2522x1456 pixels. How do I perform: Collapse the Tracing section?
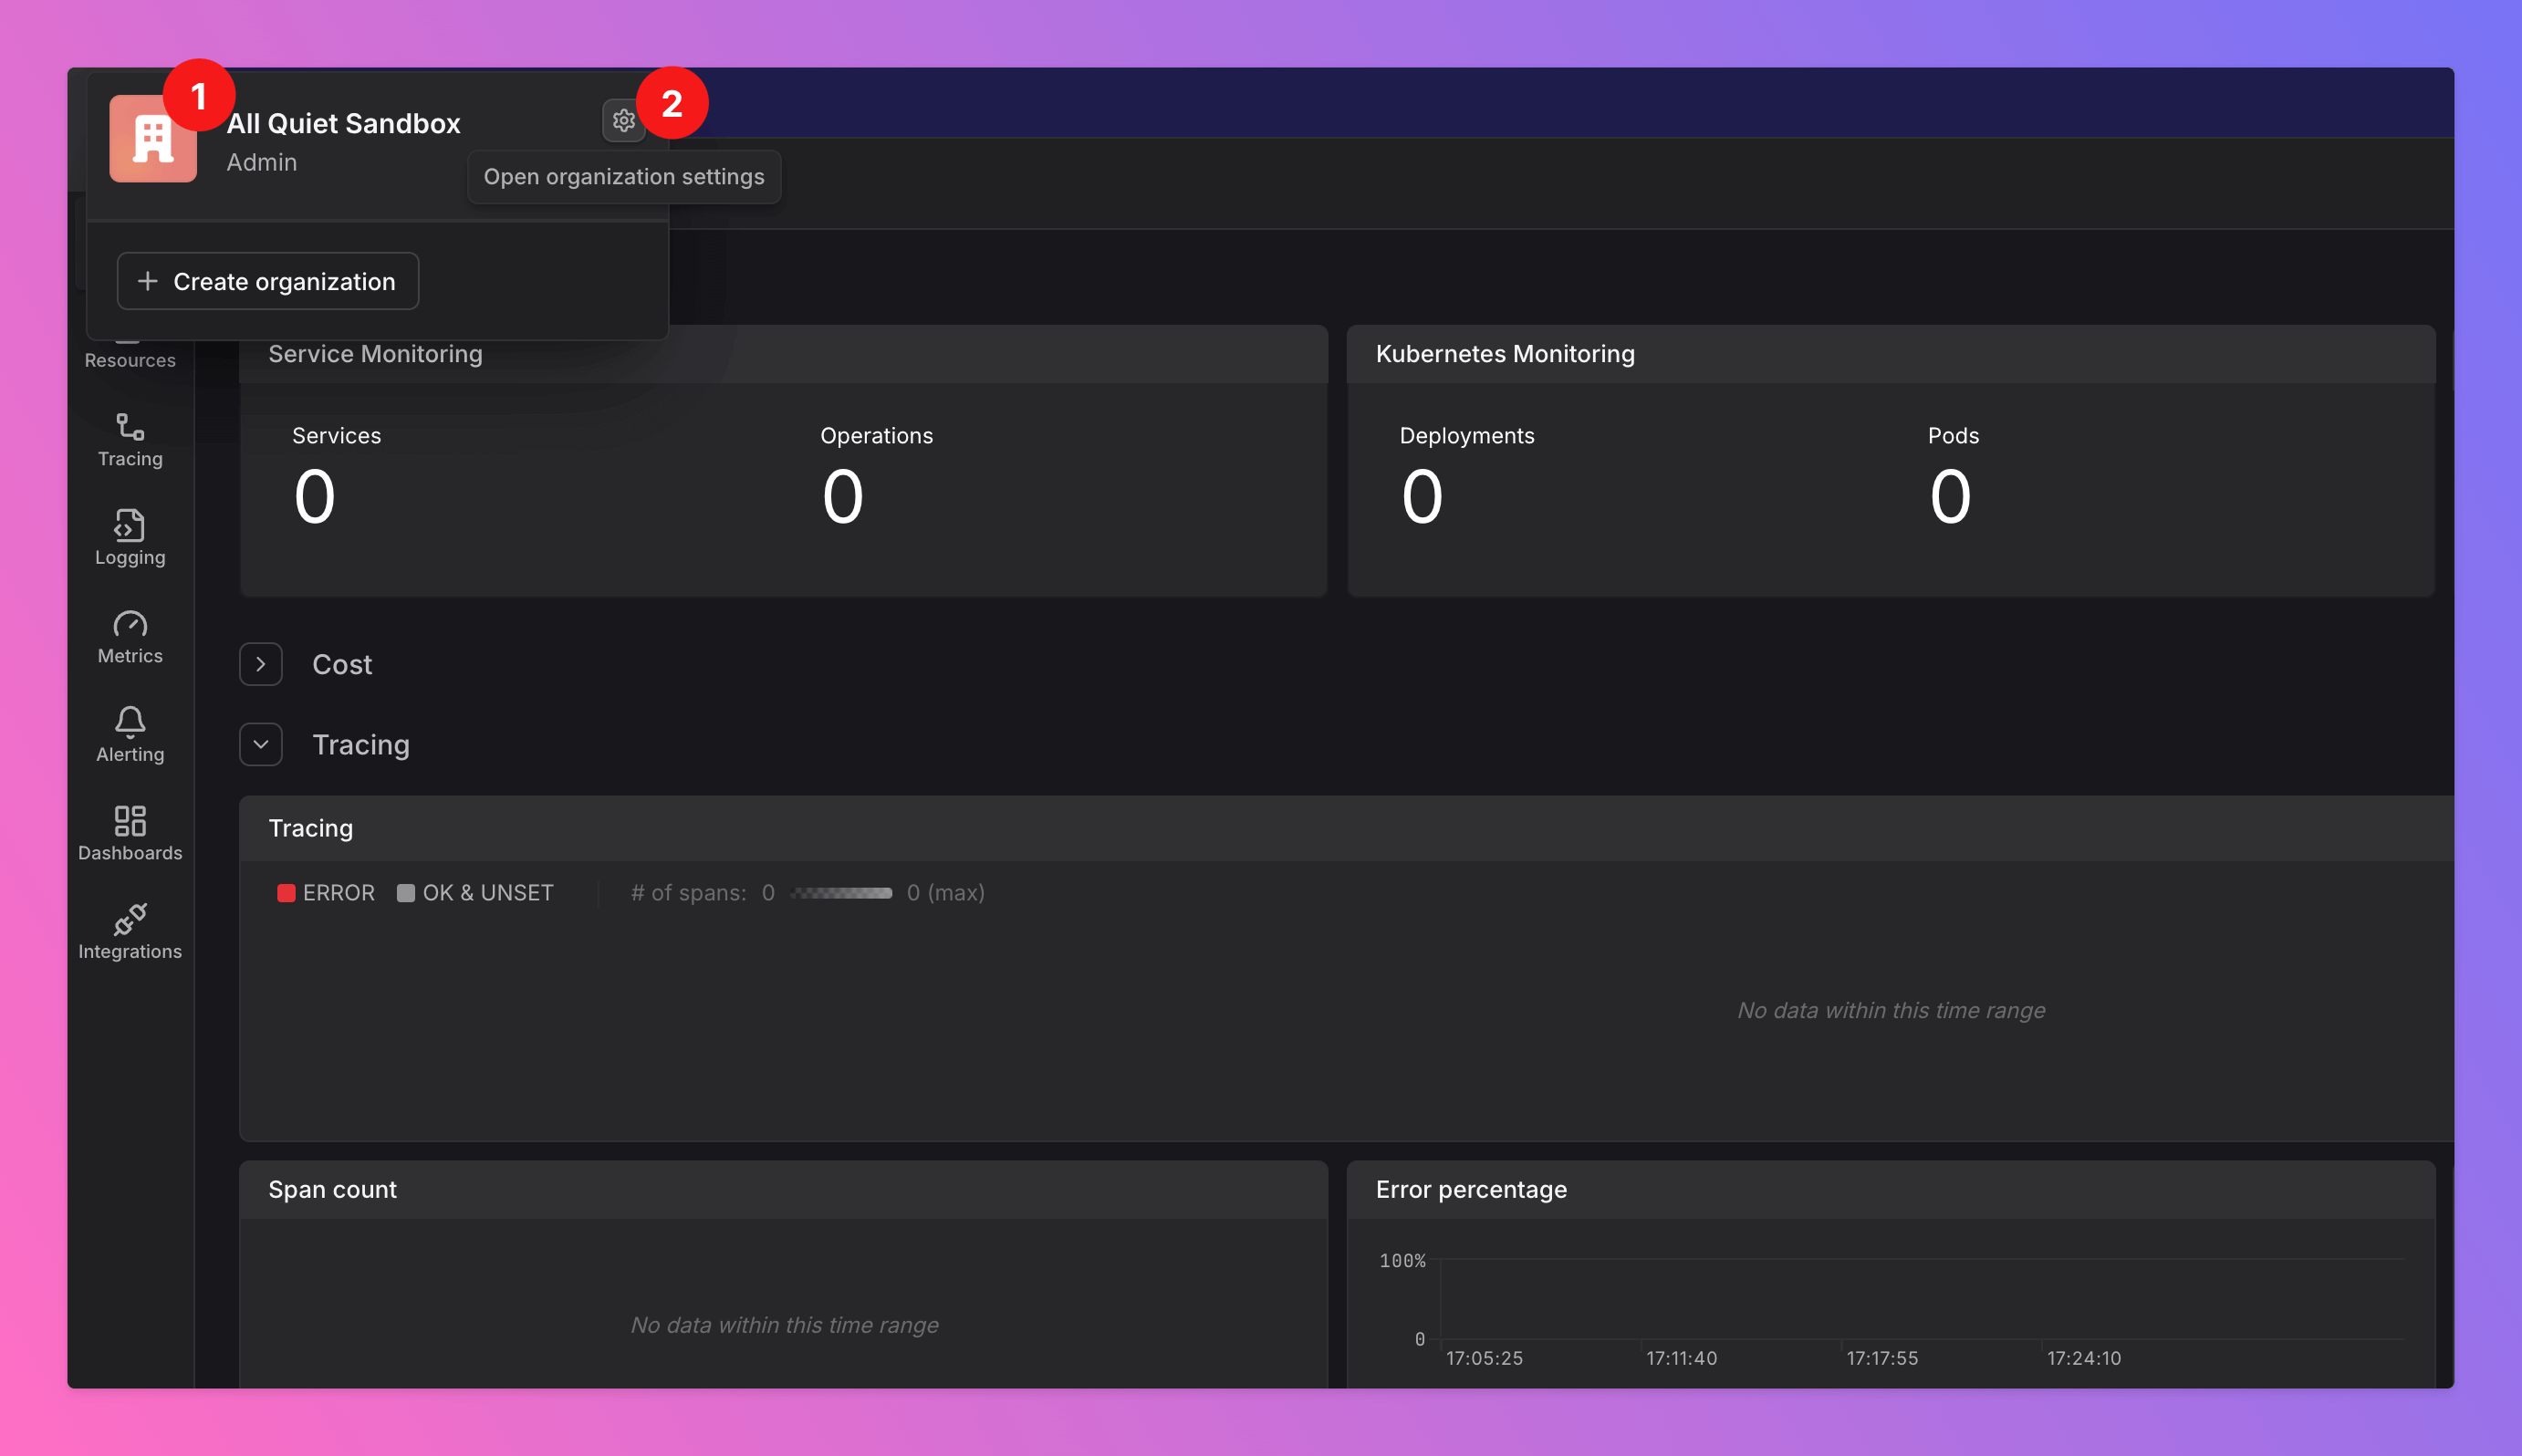pos(261,745)
